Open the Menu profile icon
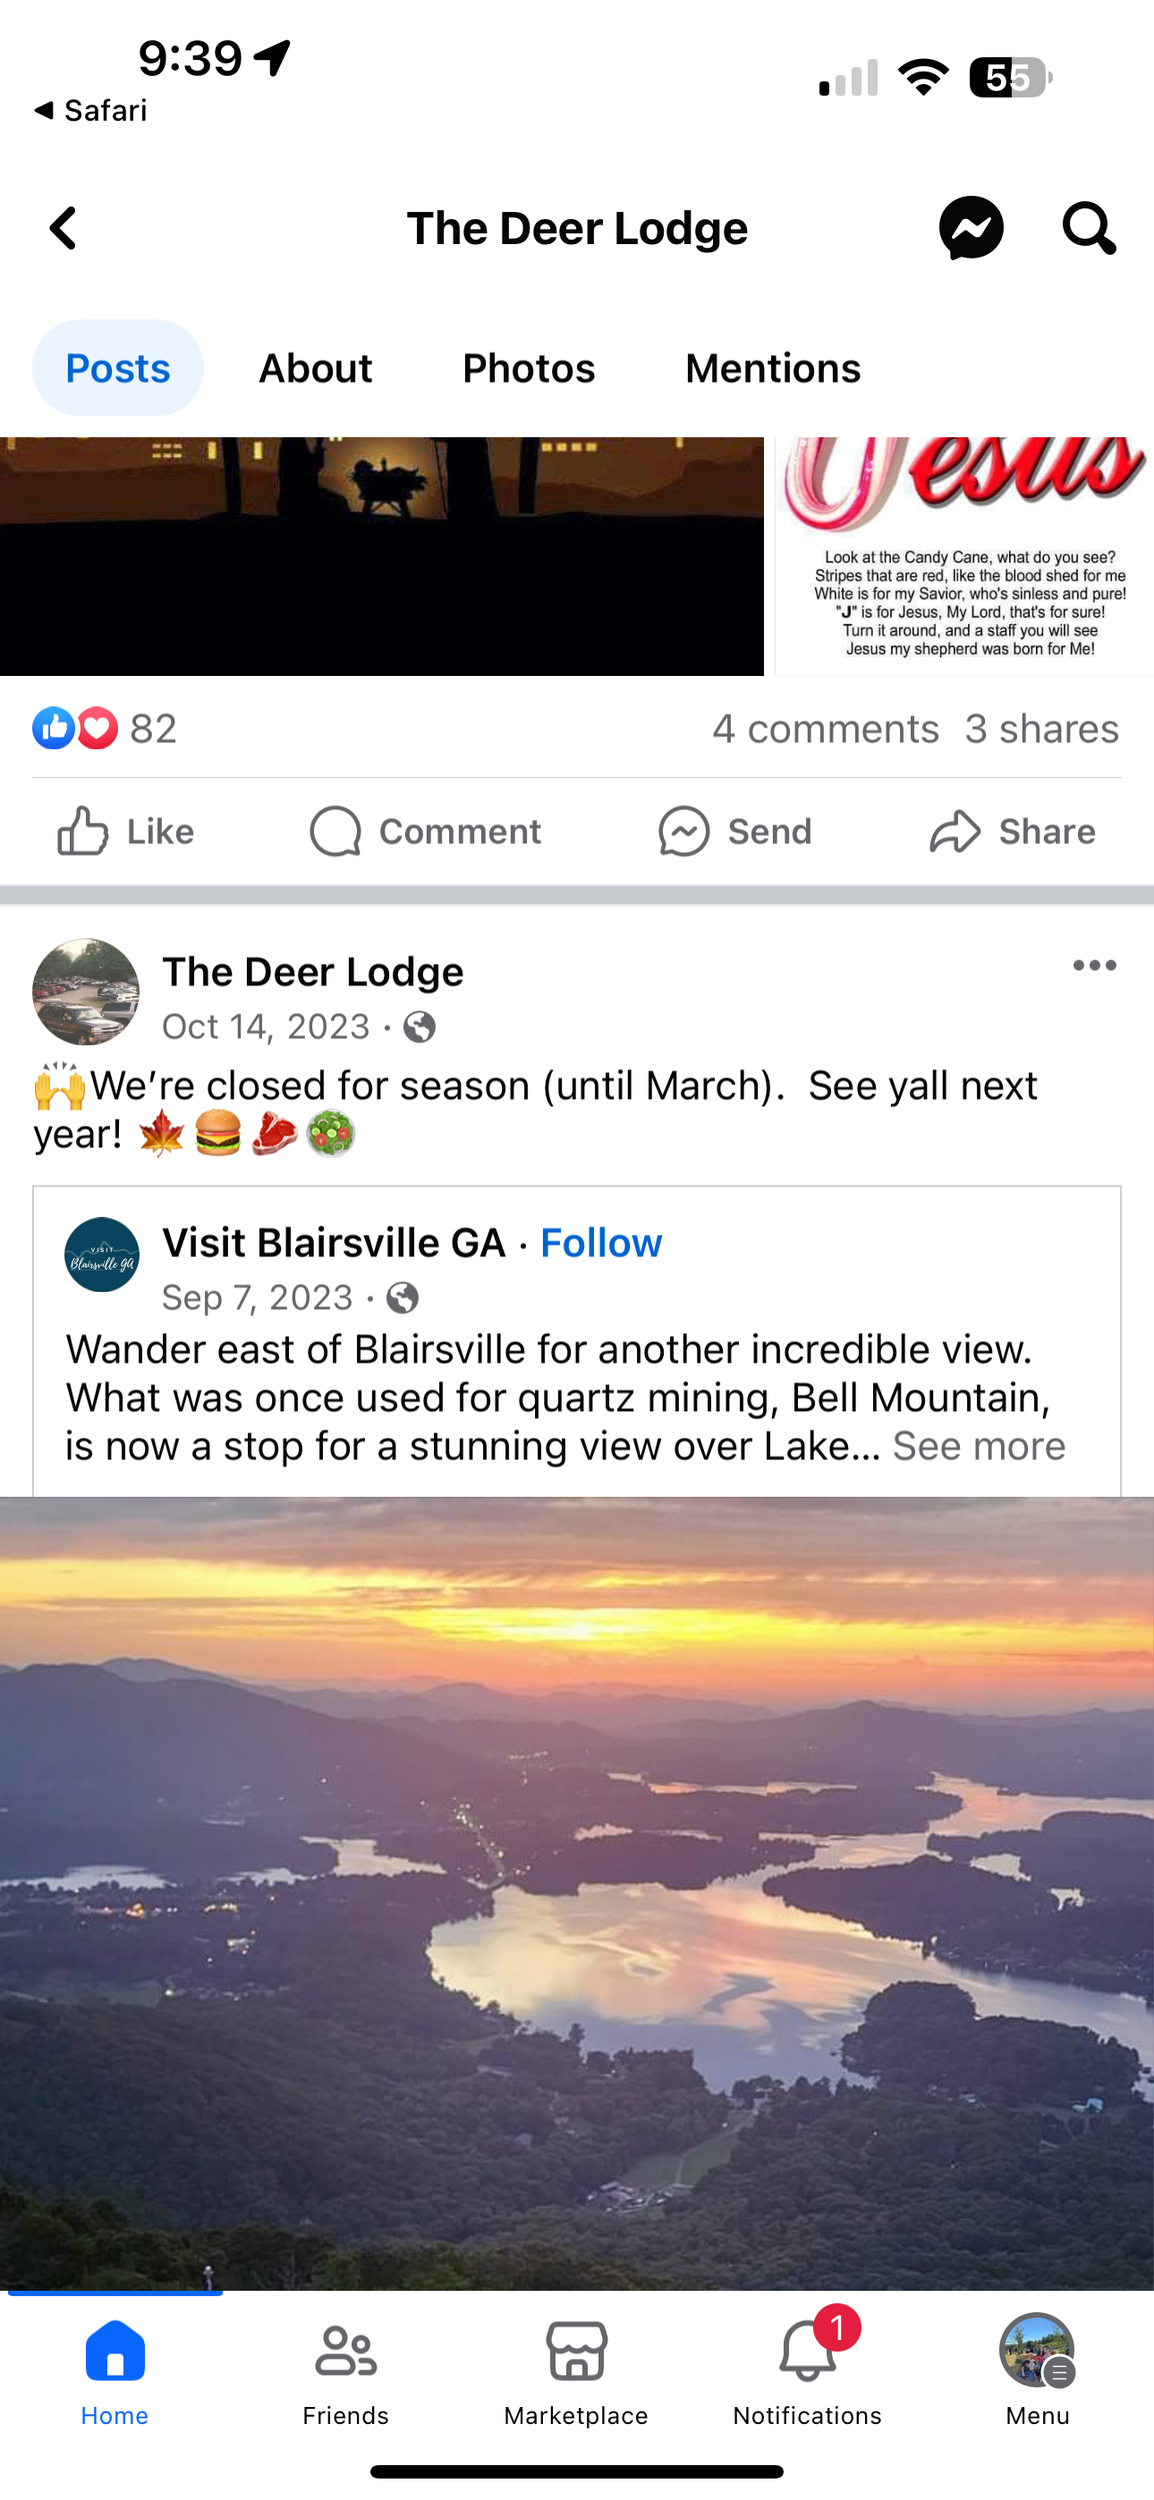The image size is (1154, 2500). pos(1037,2370)
